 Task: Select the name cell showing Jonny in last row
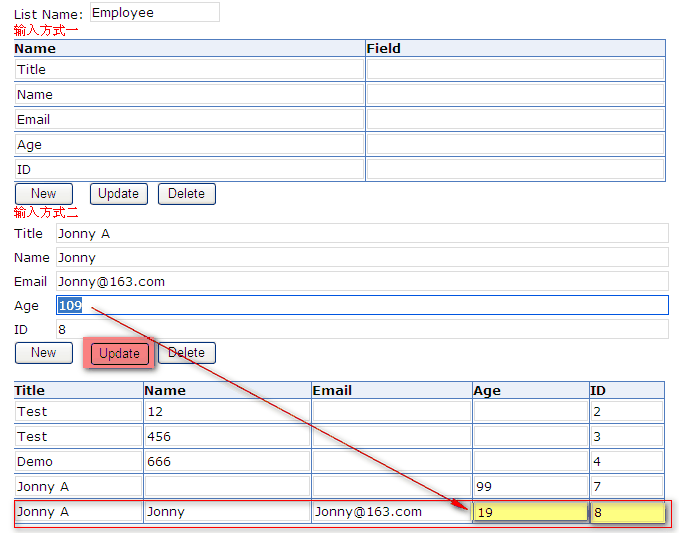[x=227, y=512]
